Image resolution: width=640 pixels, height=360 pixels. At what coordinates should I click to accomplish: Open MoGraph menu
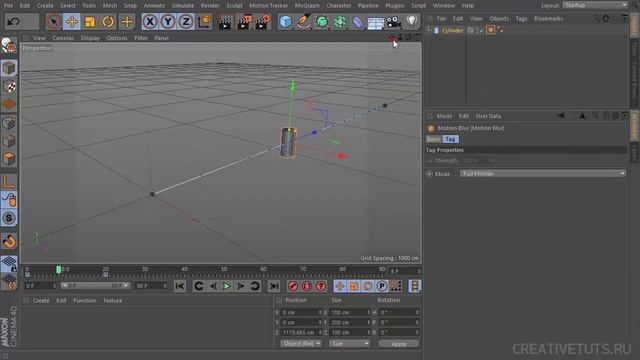tap(307, 6)
